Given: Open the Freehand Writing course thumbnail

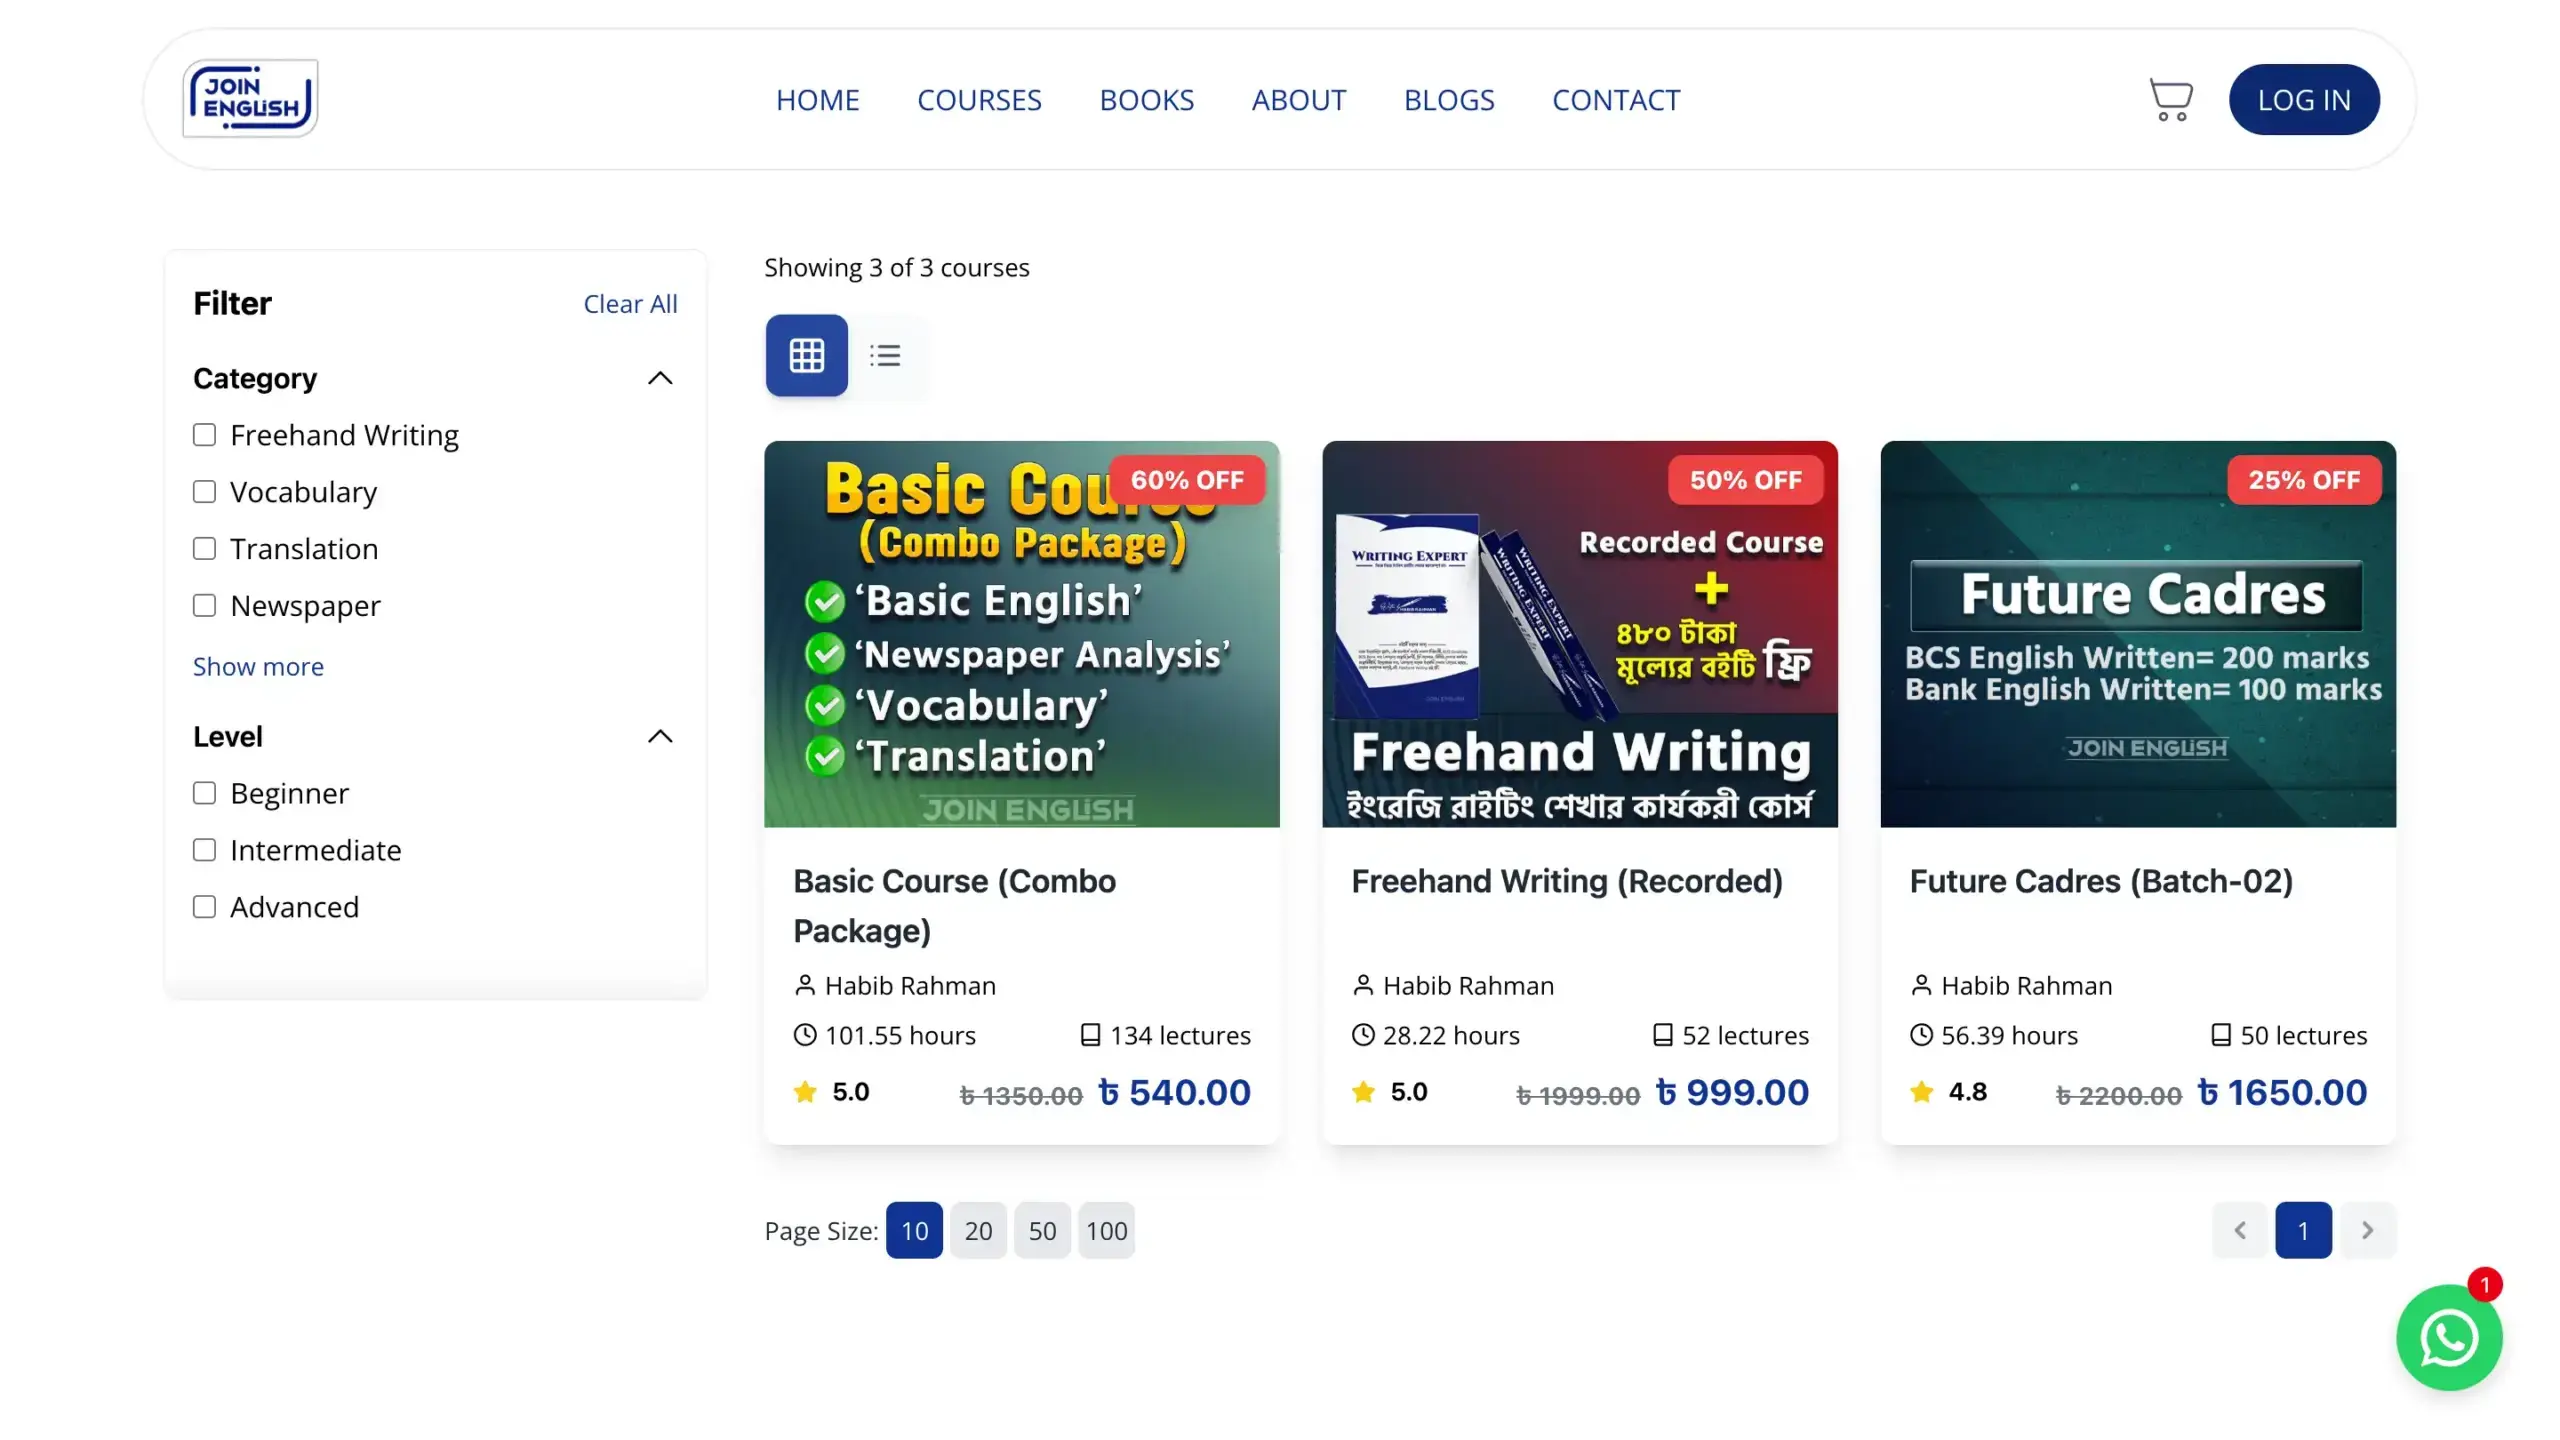Looking at the screenshot, I should click(x=1579, y=634).
